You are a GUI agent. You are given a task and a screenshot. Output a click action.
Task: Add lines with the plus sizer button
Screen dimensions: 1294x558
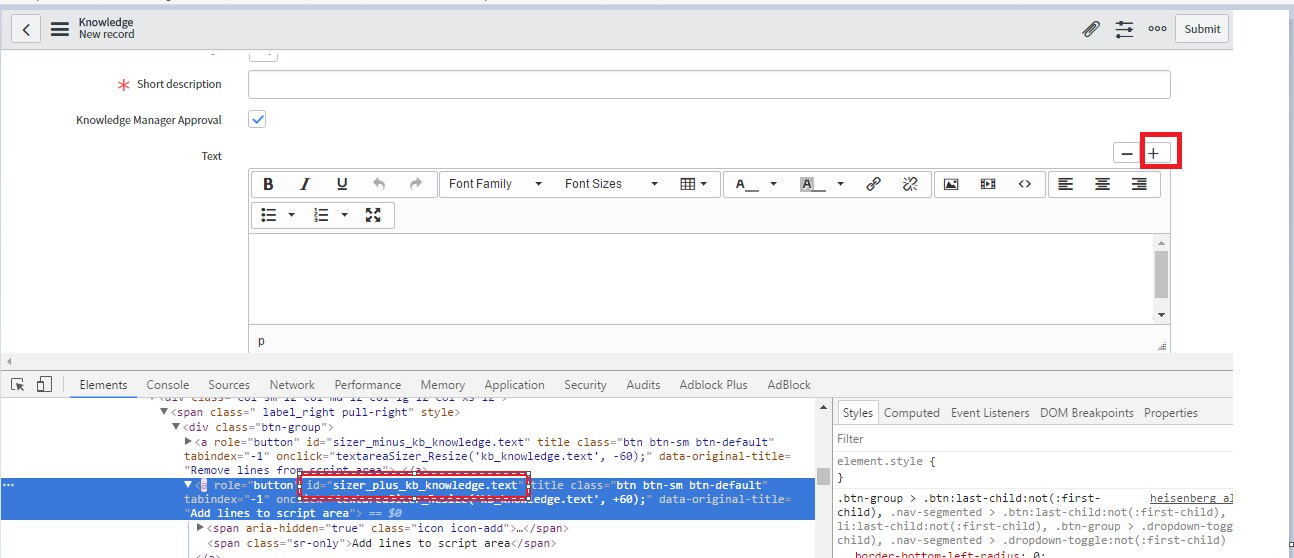click(1153, 154)
